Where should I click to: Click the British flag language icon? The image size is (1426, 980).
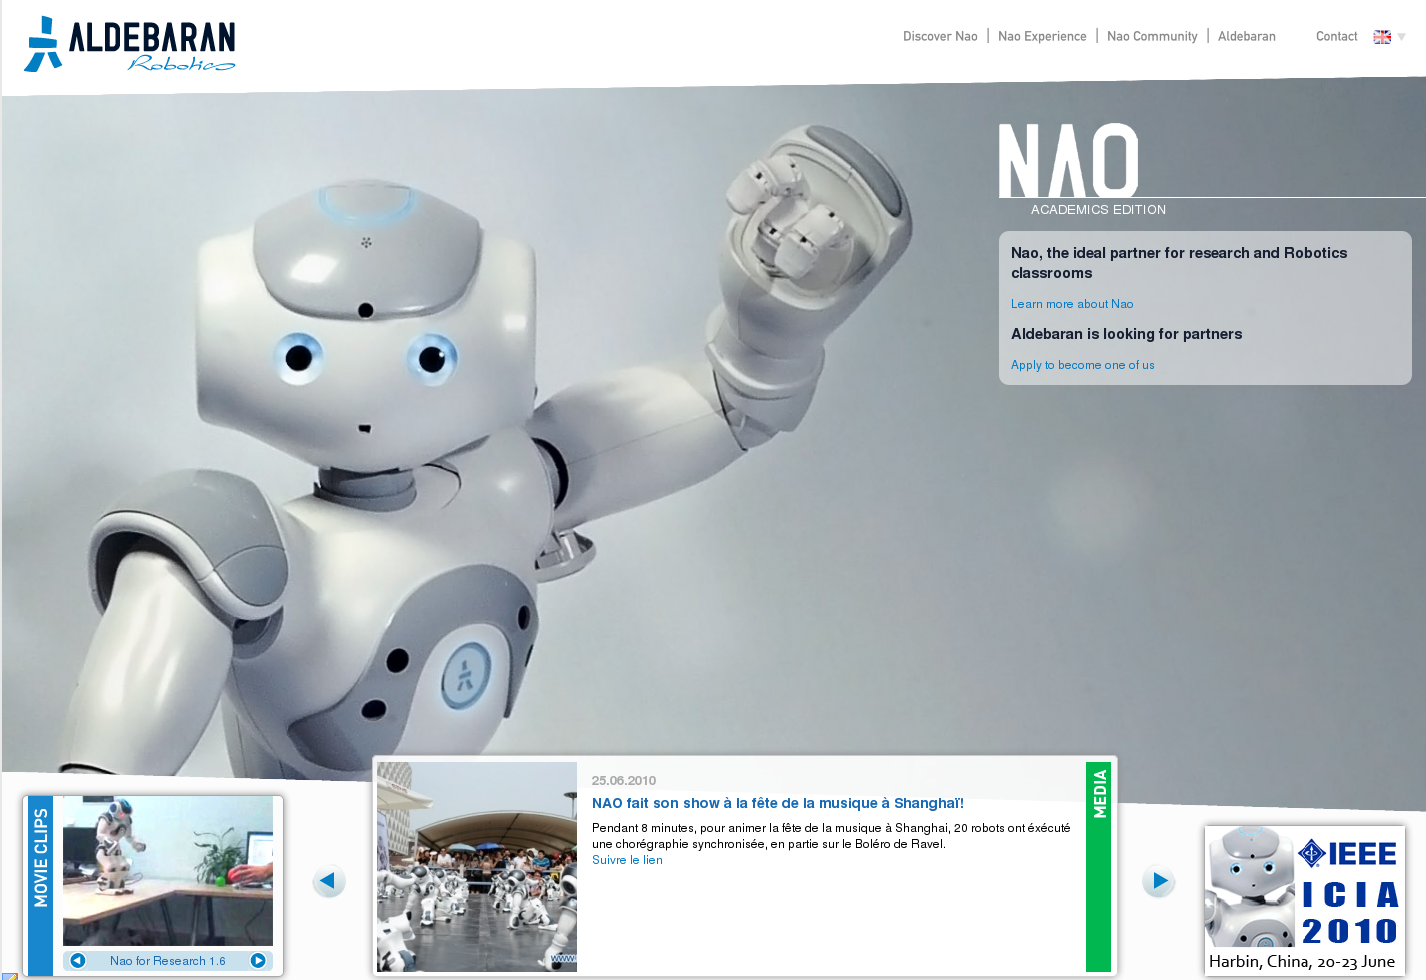click(x=1380, y=36)
